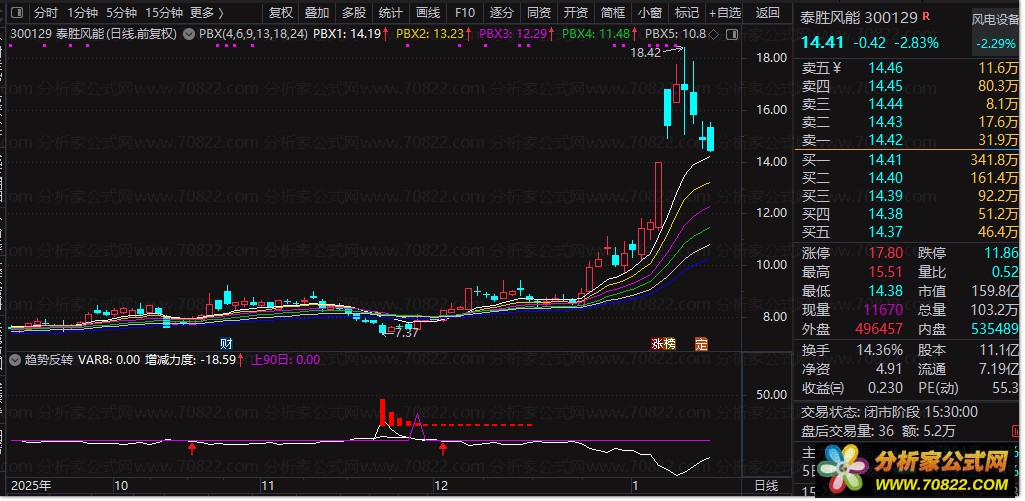Expand the 更多 period options
Image resolution: width=1025 pixels, height=501 pixels.
tap(206, 13)
